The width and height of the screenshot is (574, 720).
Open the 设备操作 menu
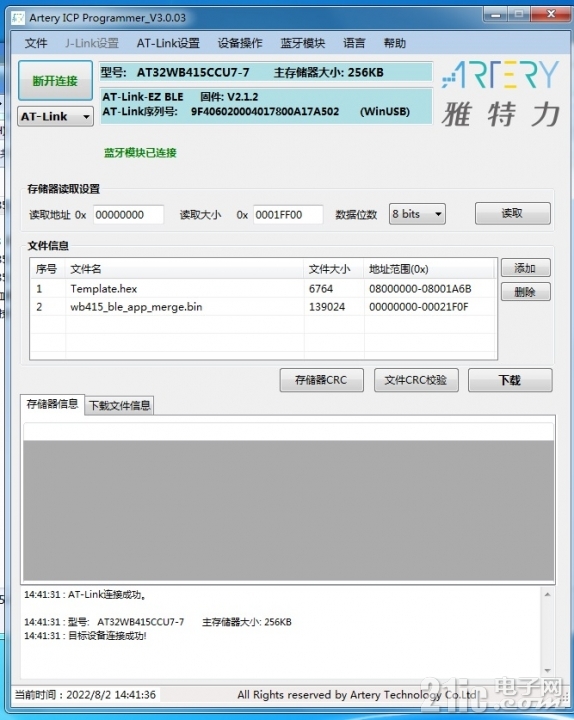tap(240, 43)
